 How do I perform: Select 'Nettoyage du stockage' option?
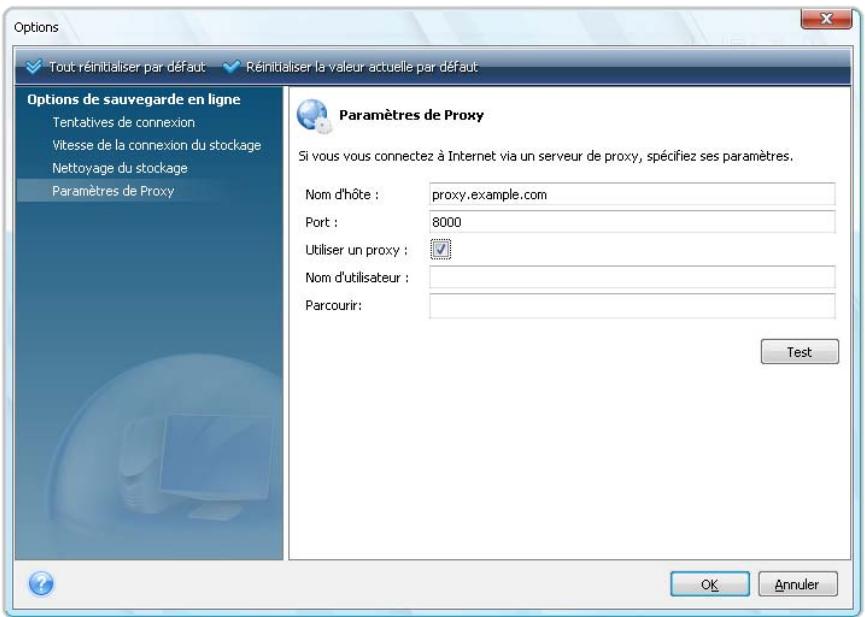click(120, 168)
